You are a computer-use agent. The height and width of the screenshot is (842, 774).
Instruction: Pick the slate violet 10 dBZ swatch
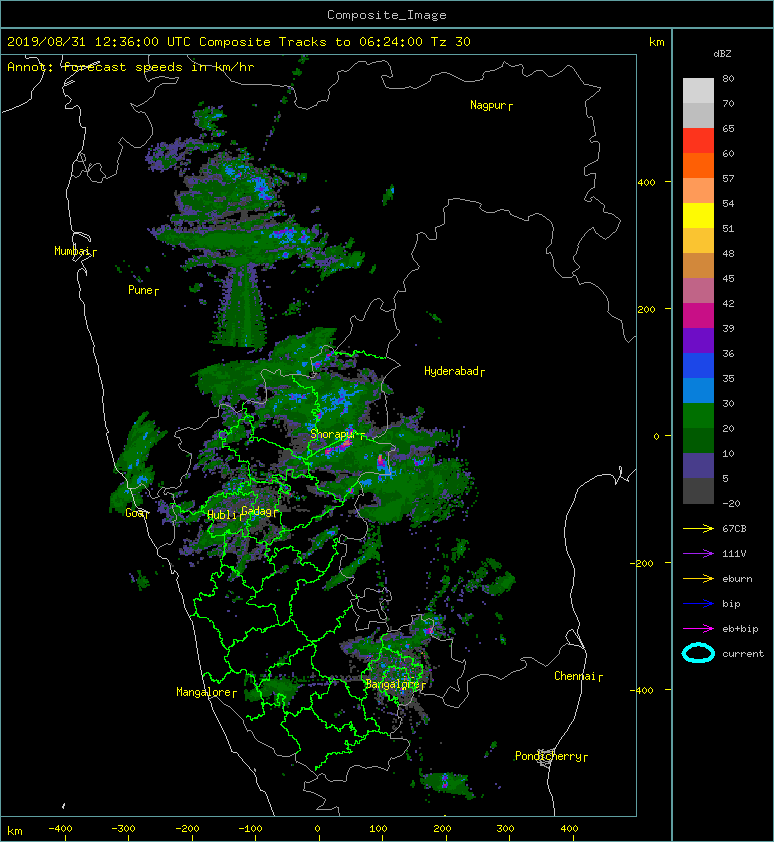(698, 466)
